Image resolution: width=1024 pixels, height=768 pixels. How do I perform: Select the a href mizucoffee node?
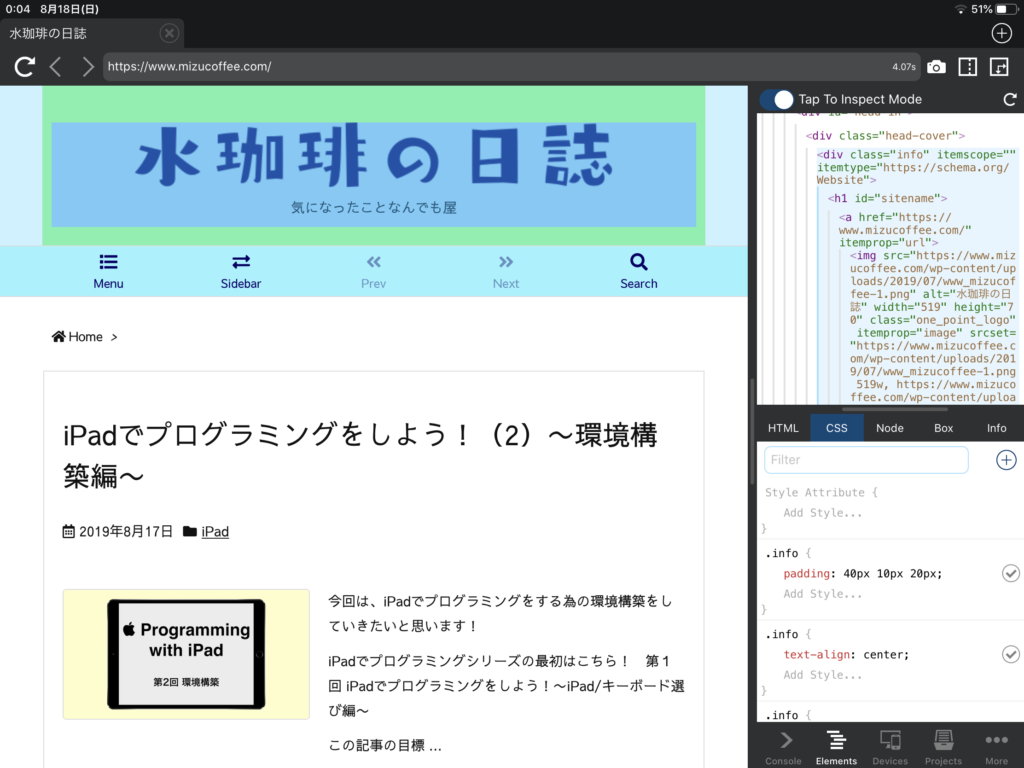905,230
